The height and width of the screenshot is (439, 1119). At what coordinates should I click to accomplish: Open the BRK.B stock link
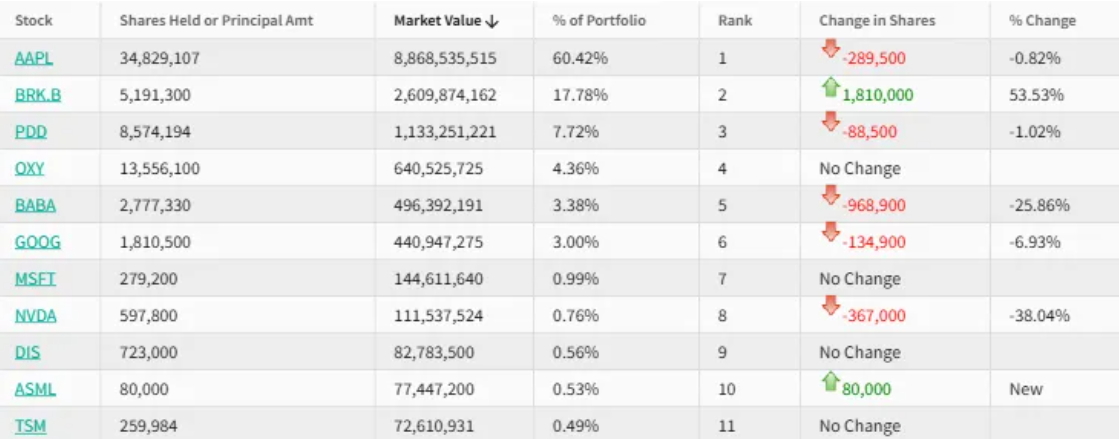click(38, 95)
